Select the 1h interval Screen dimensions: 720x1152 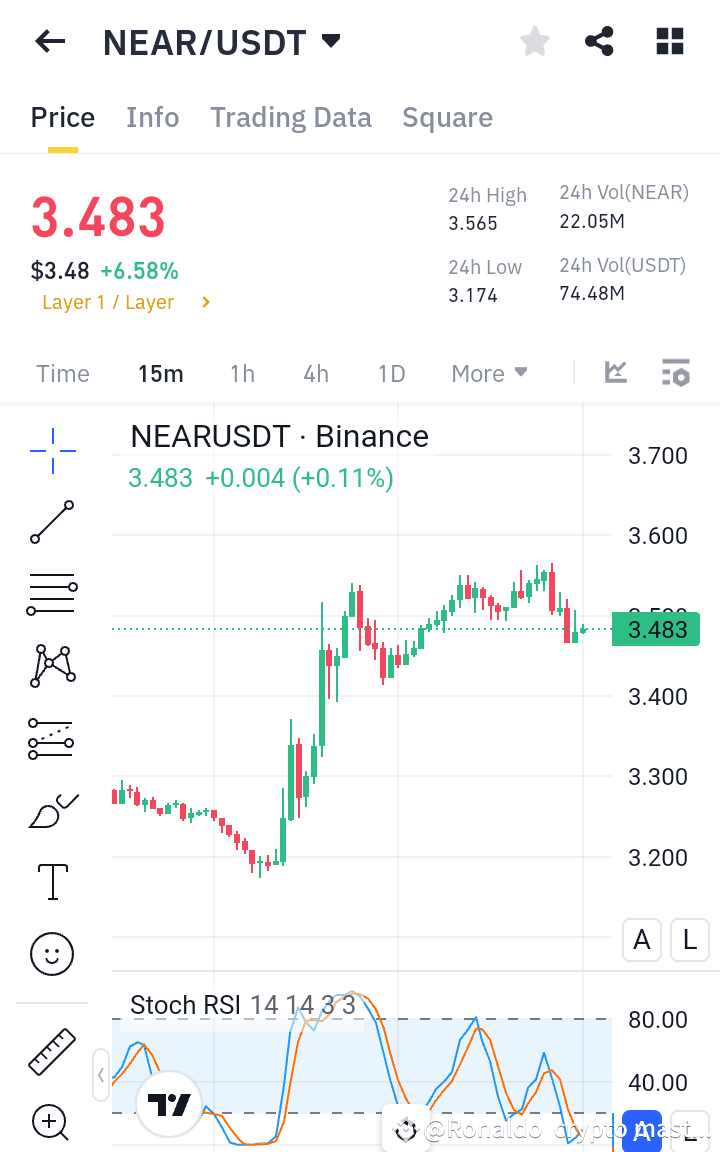coord(242,373)
